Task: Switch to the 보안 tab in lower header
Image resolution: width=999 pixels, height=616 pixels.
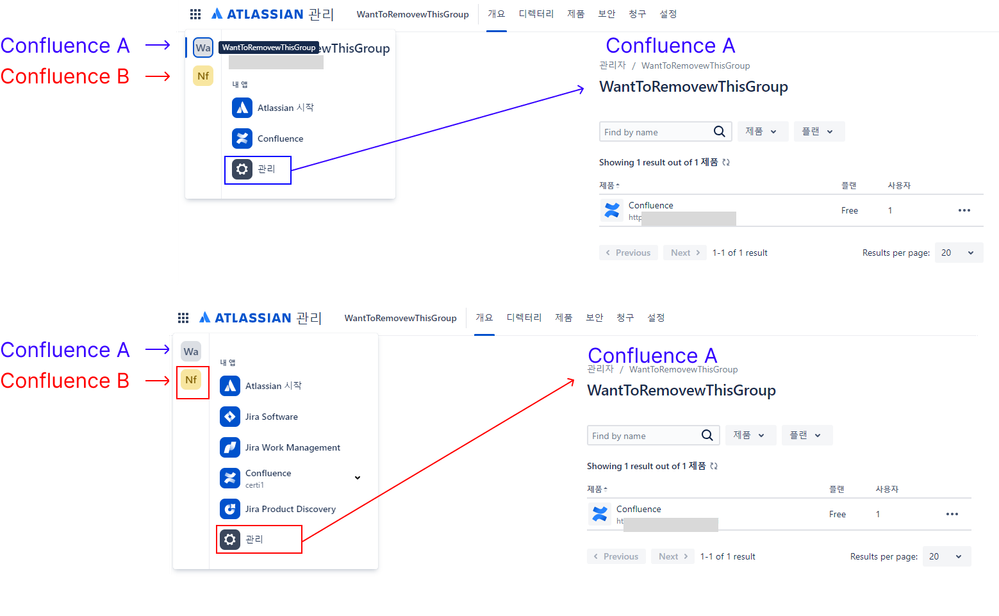Action: tap(594, 318)
